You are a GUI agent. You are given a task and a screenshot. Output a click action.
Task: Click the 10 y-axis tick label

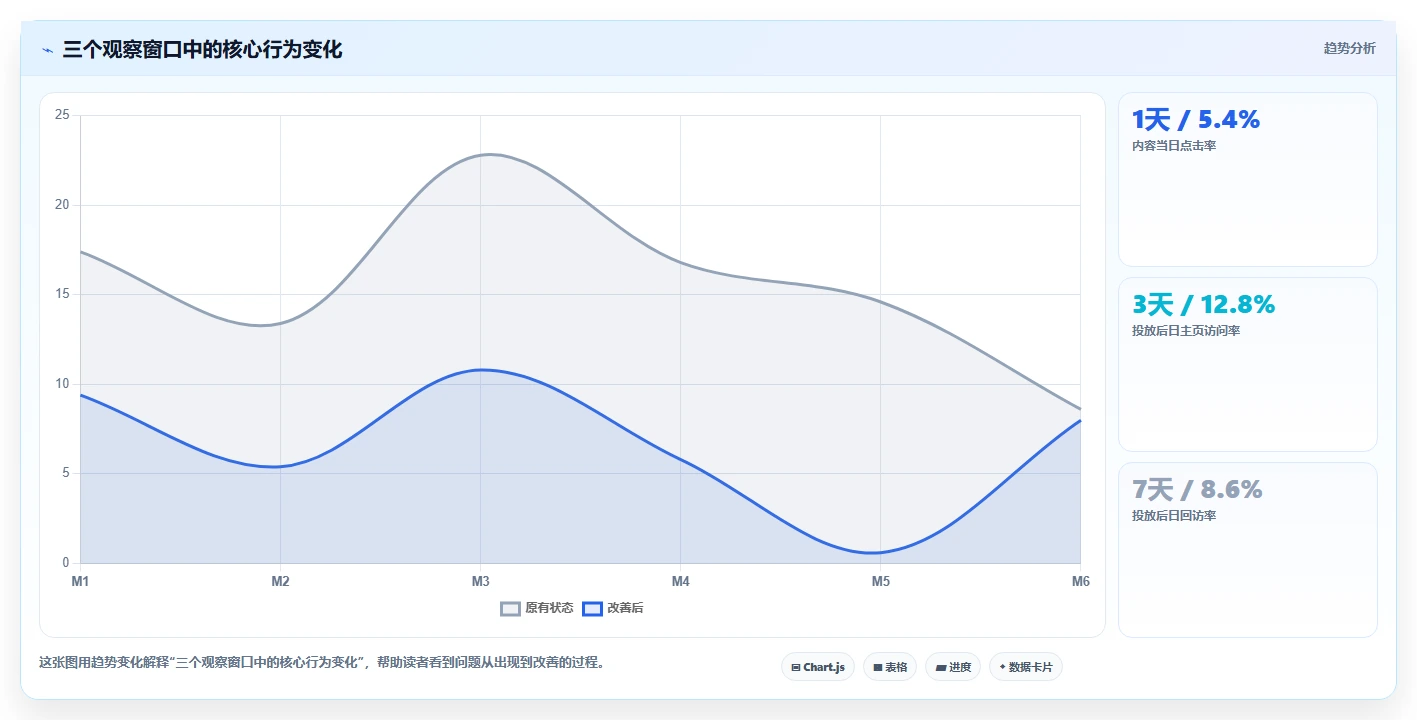(62, 384)
